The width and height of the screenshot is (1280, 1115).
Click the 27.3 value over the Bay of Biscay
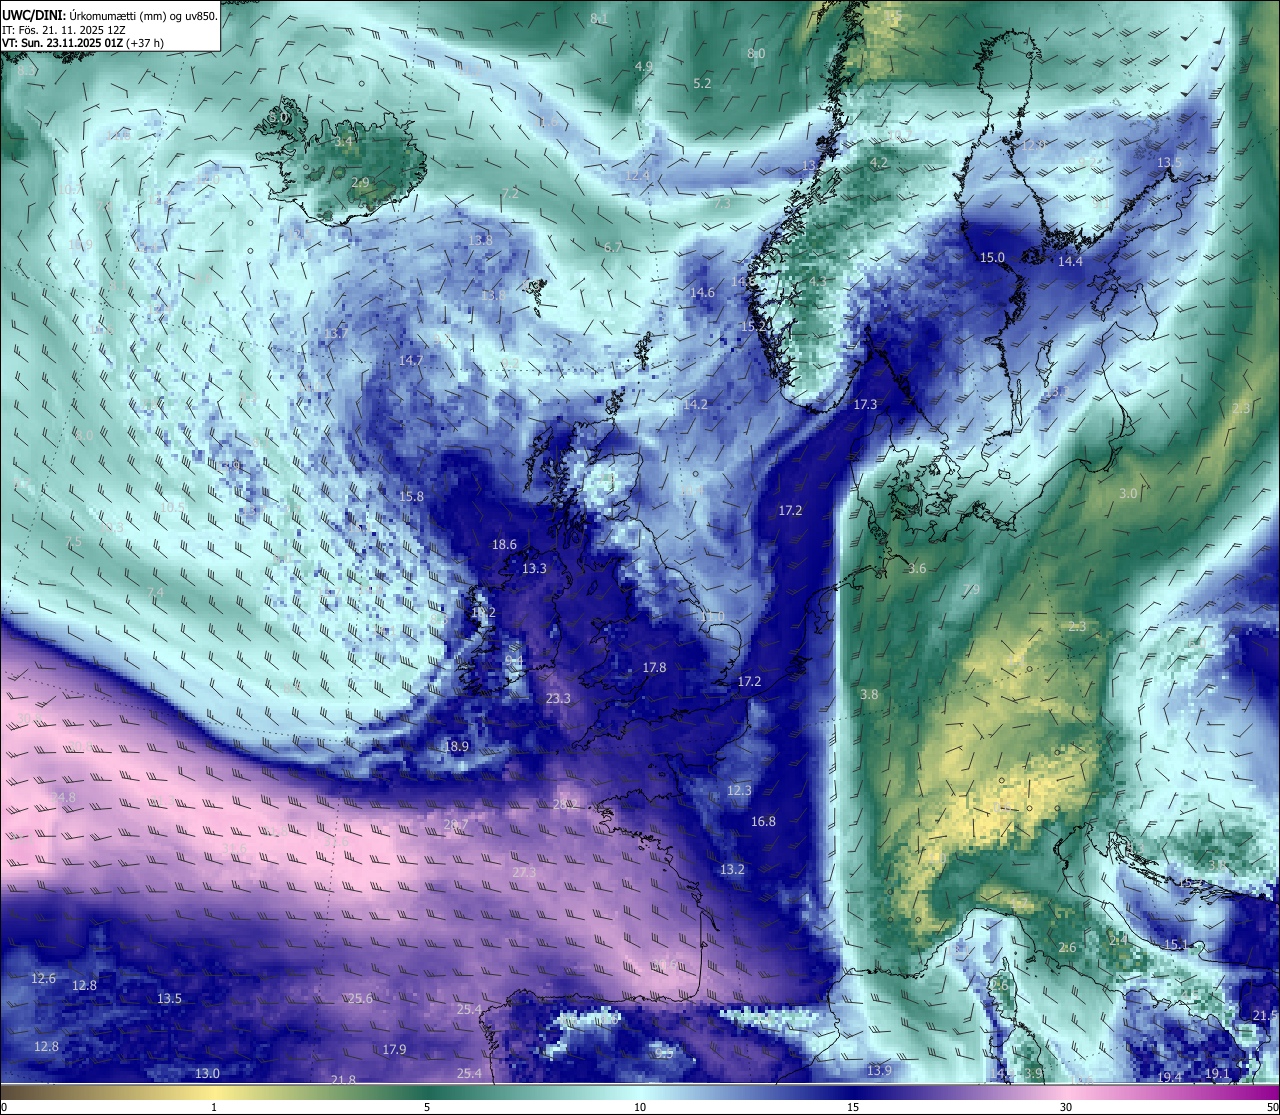click(524, 872)
